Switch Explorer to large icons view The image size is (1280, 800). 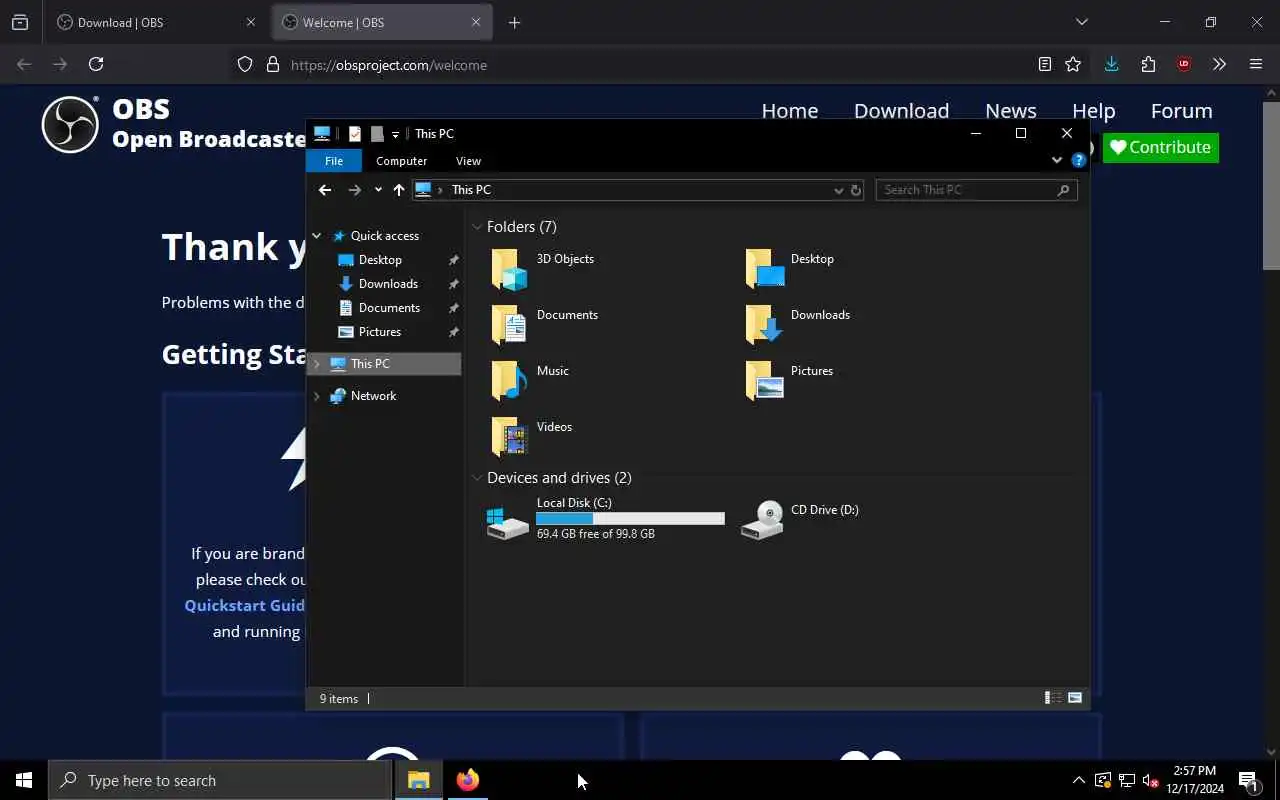(1075, 698)
